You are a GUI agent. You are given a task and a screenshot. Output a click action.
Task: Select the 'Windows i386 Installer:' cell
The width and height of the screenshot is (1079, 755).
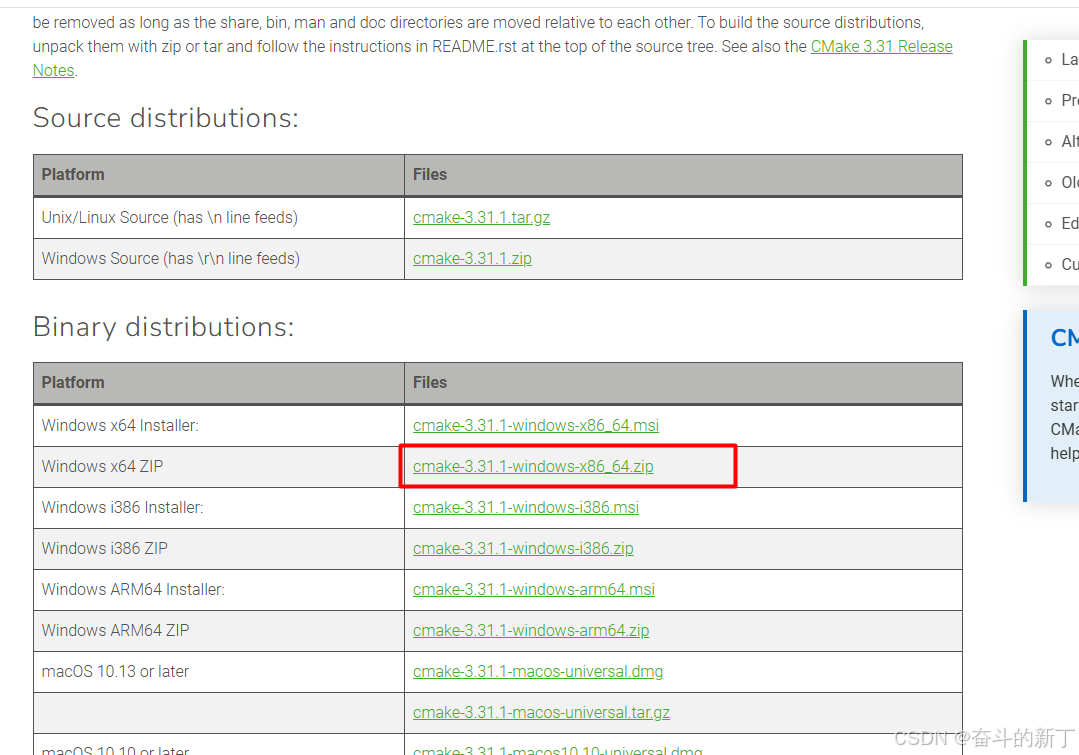[219, 507]
